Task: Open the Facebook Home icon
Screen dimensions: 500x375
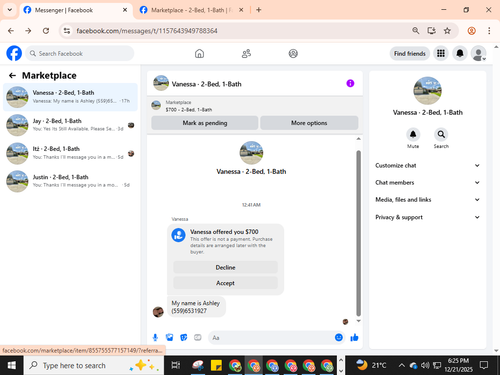Action: 199,53
